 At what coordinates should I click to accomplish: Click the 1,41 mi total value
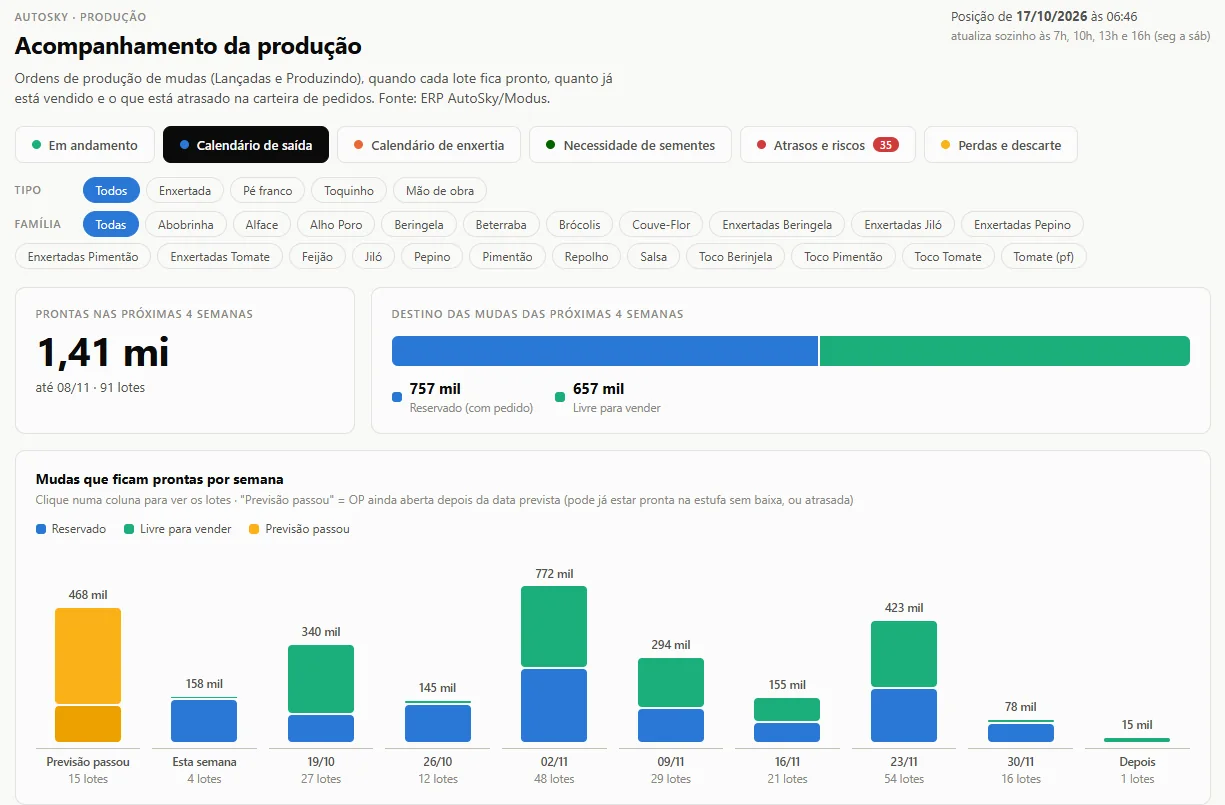pos(103,352)
